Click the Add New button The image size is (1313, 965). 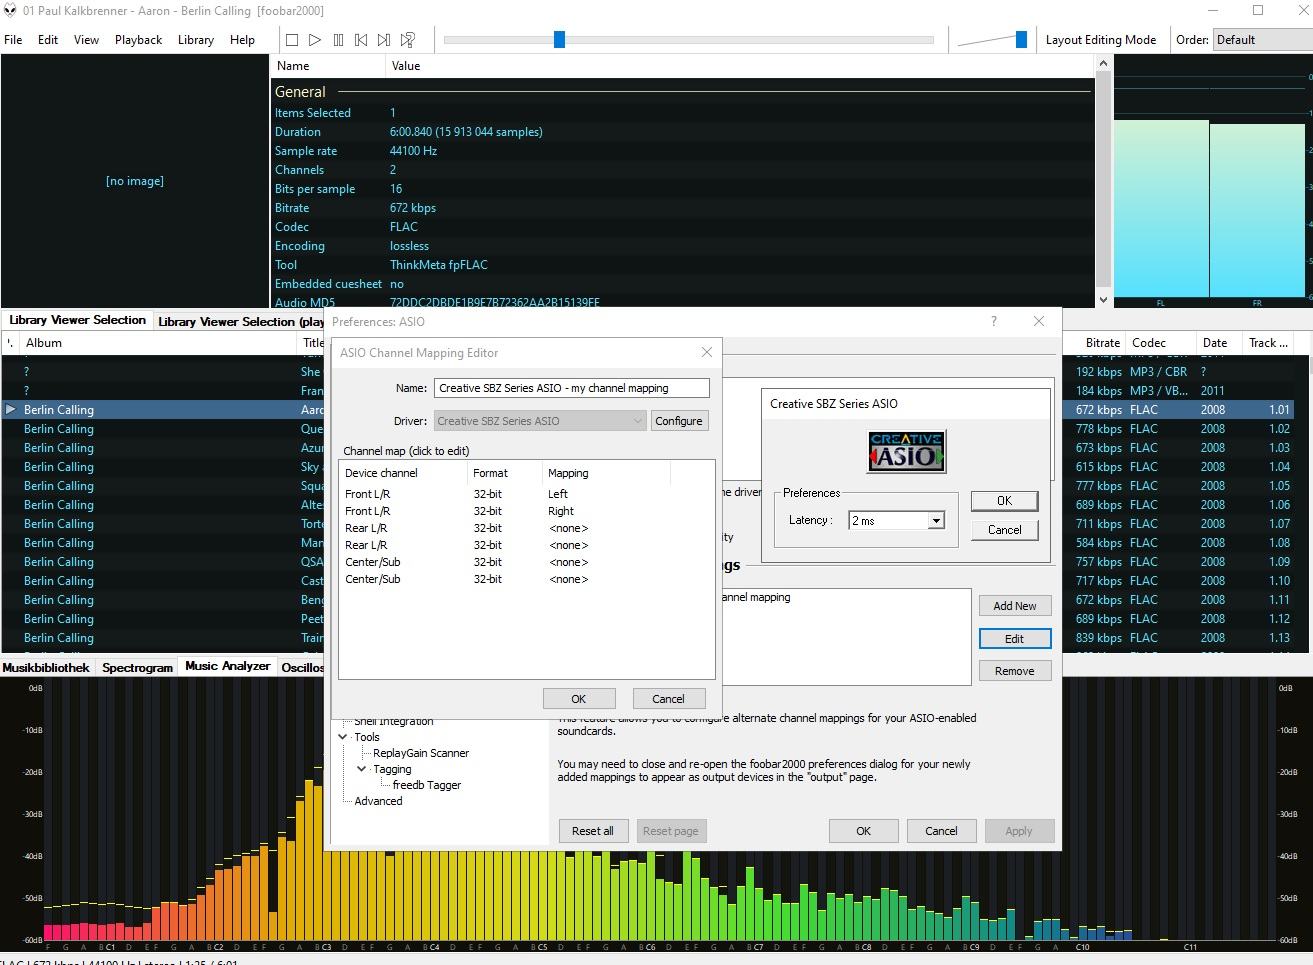point(1014,606)
